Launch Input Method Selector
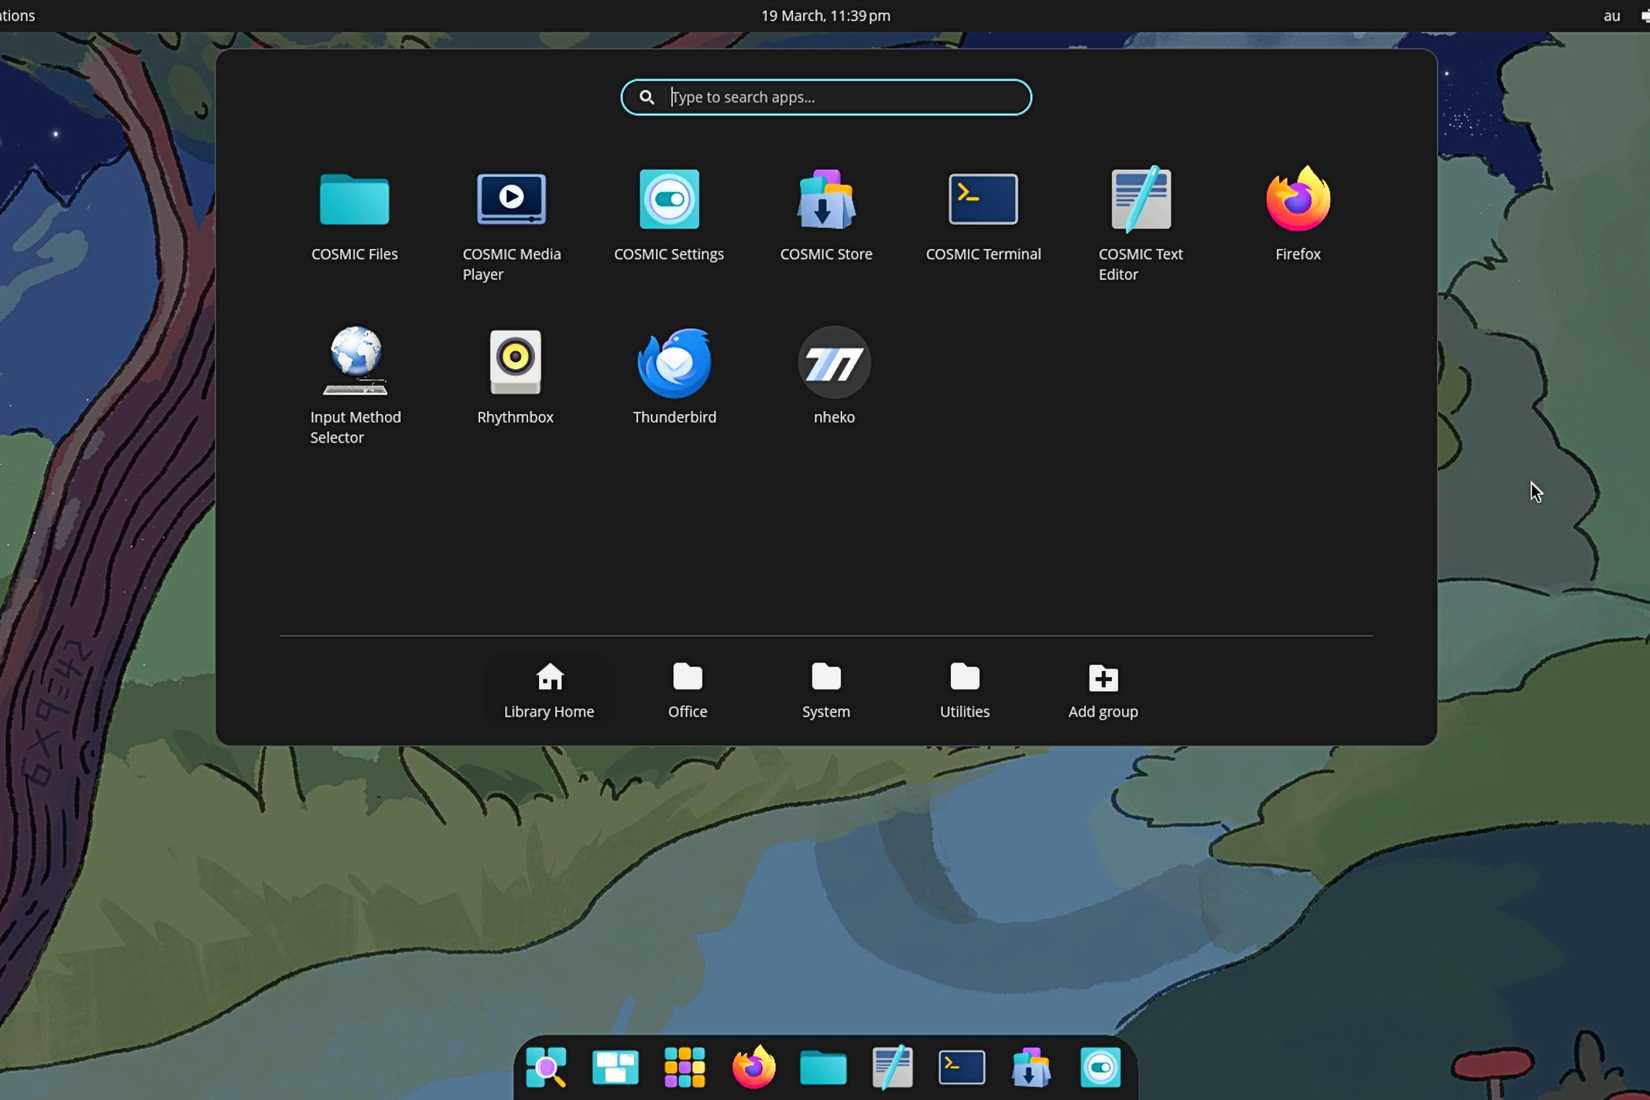The width and height of the screenshot is (1650, 1100). pos(355,386)
